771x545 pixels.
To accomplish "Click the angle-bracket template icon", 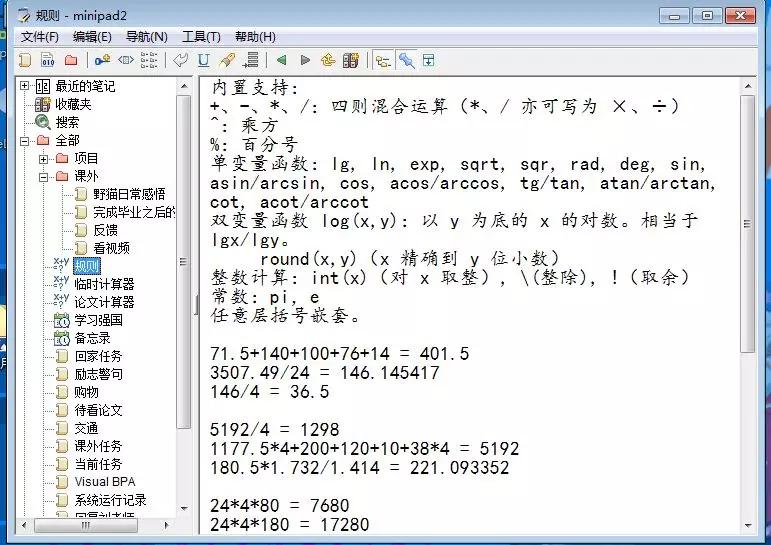I will click(126, 61).
